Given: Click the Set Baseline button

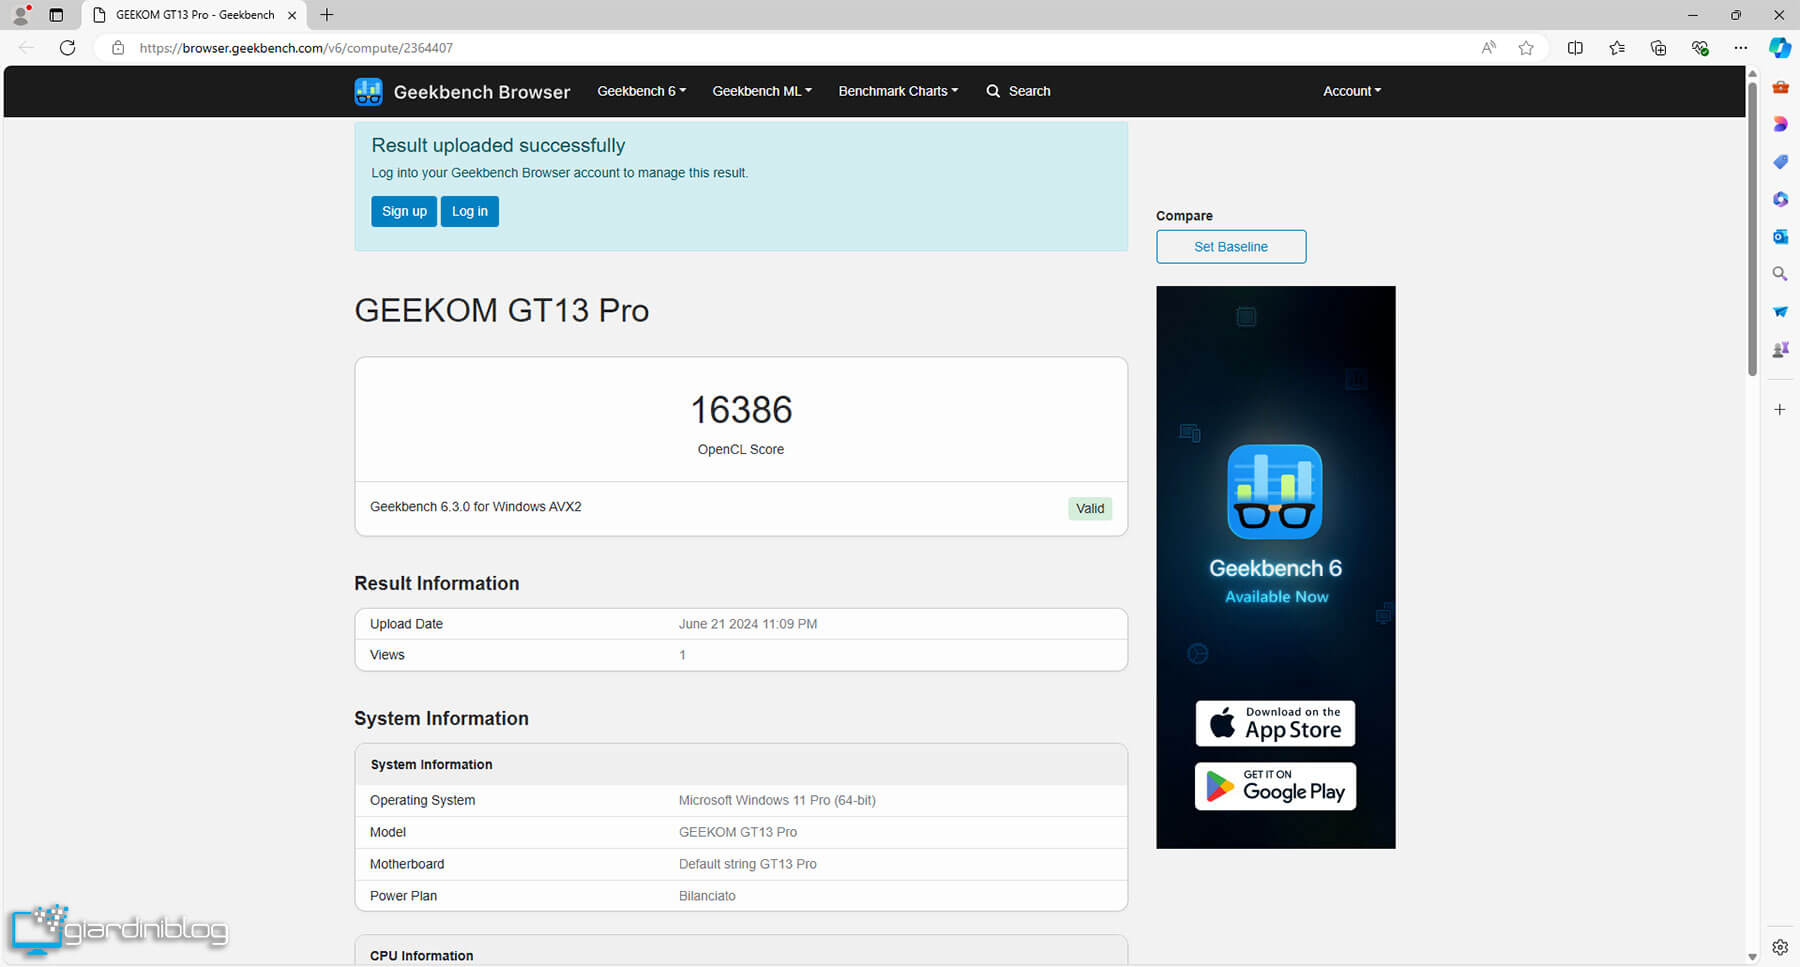Looking at the screenshot, I should click(x=1231, y=247).
